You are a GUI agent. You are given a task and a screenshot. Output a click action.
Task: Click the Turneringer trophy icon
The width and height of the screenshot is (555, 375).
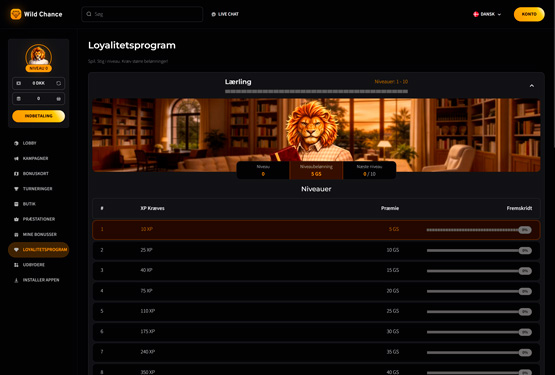point(16,189)
